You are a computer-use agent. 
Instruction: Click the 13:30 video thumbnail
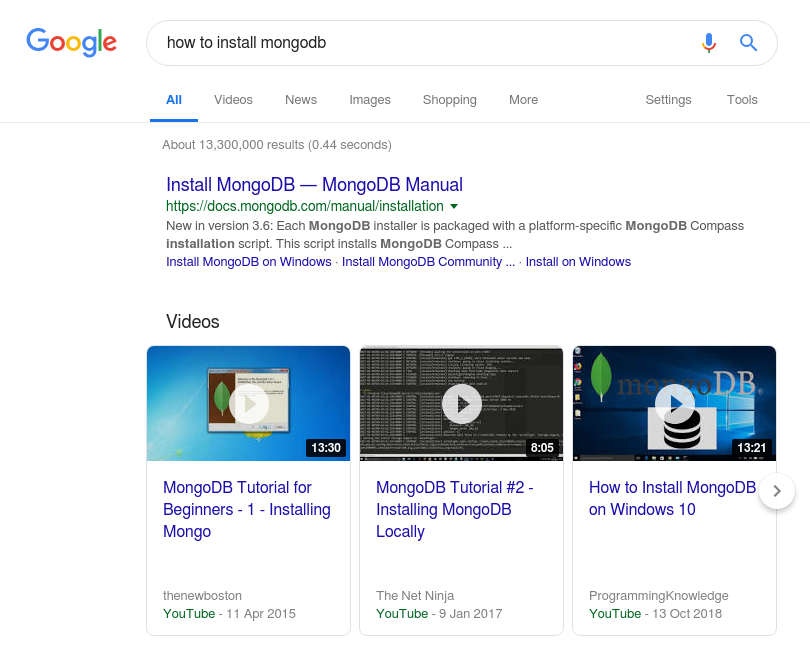(248, 403)
